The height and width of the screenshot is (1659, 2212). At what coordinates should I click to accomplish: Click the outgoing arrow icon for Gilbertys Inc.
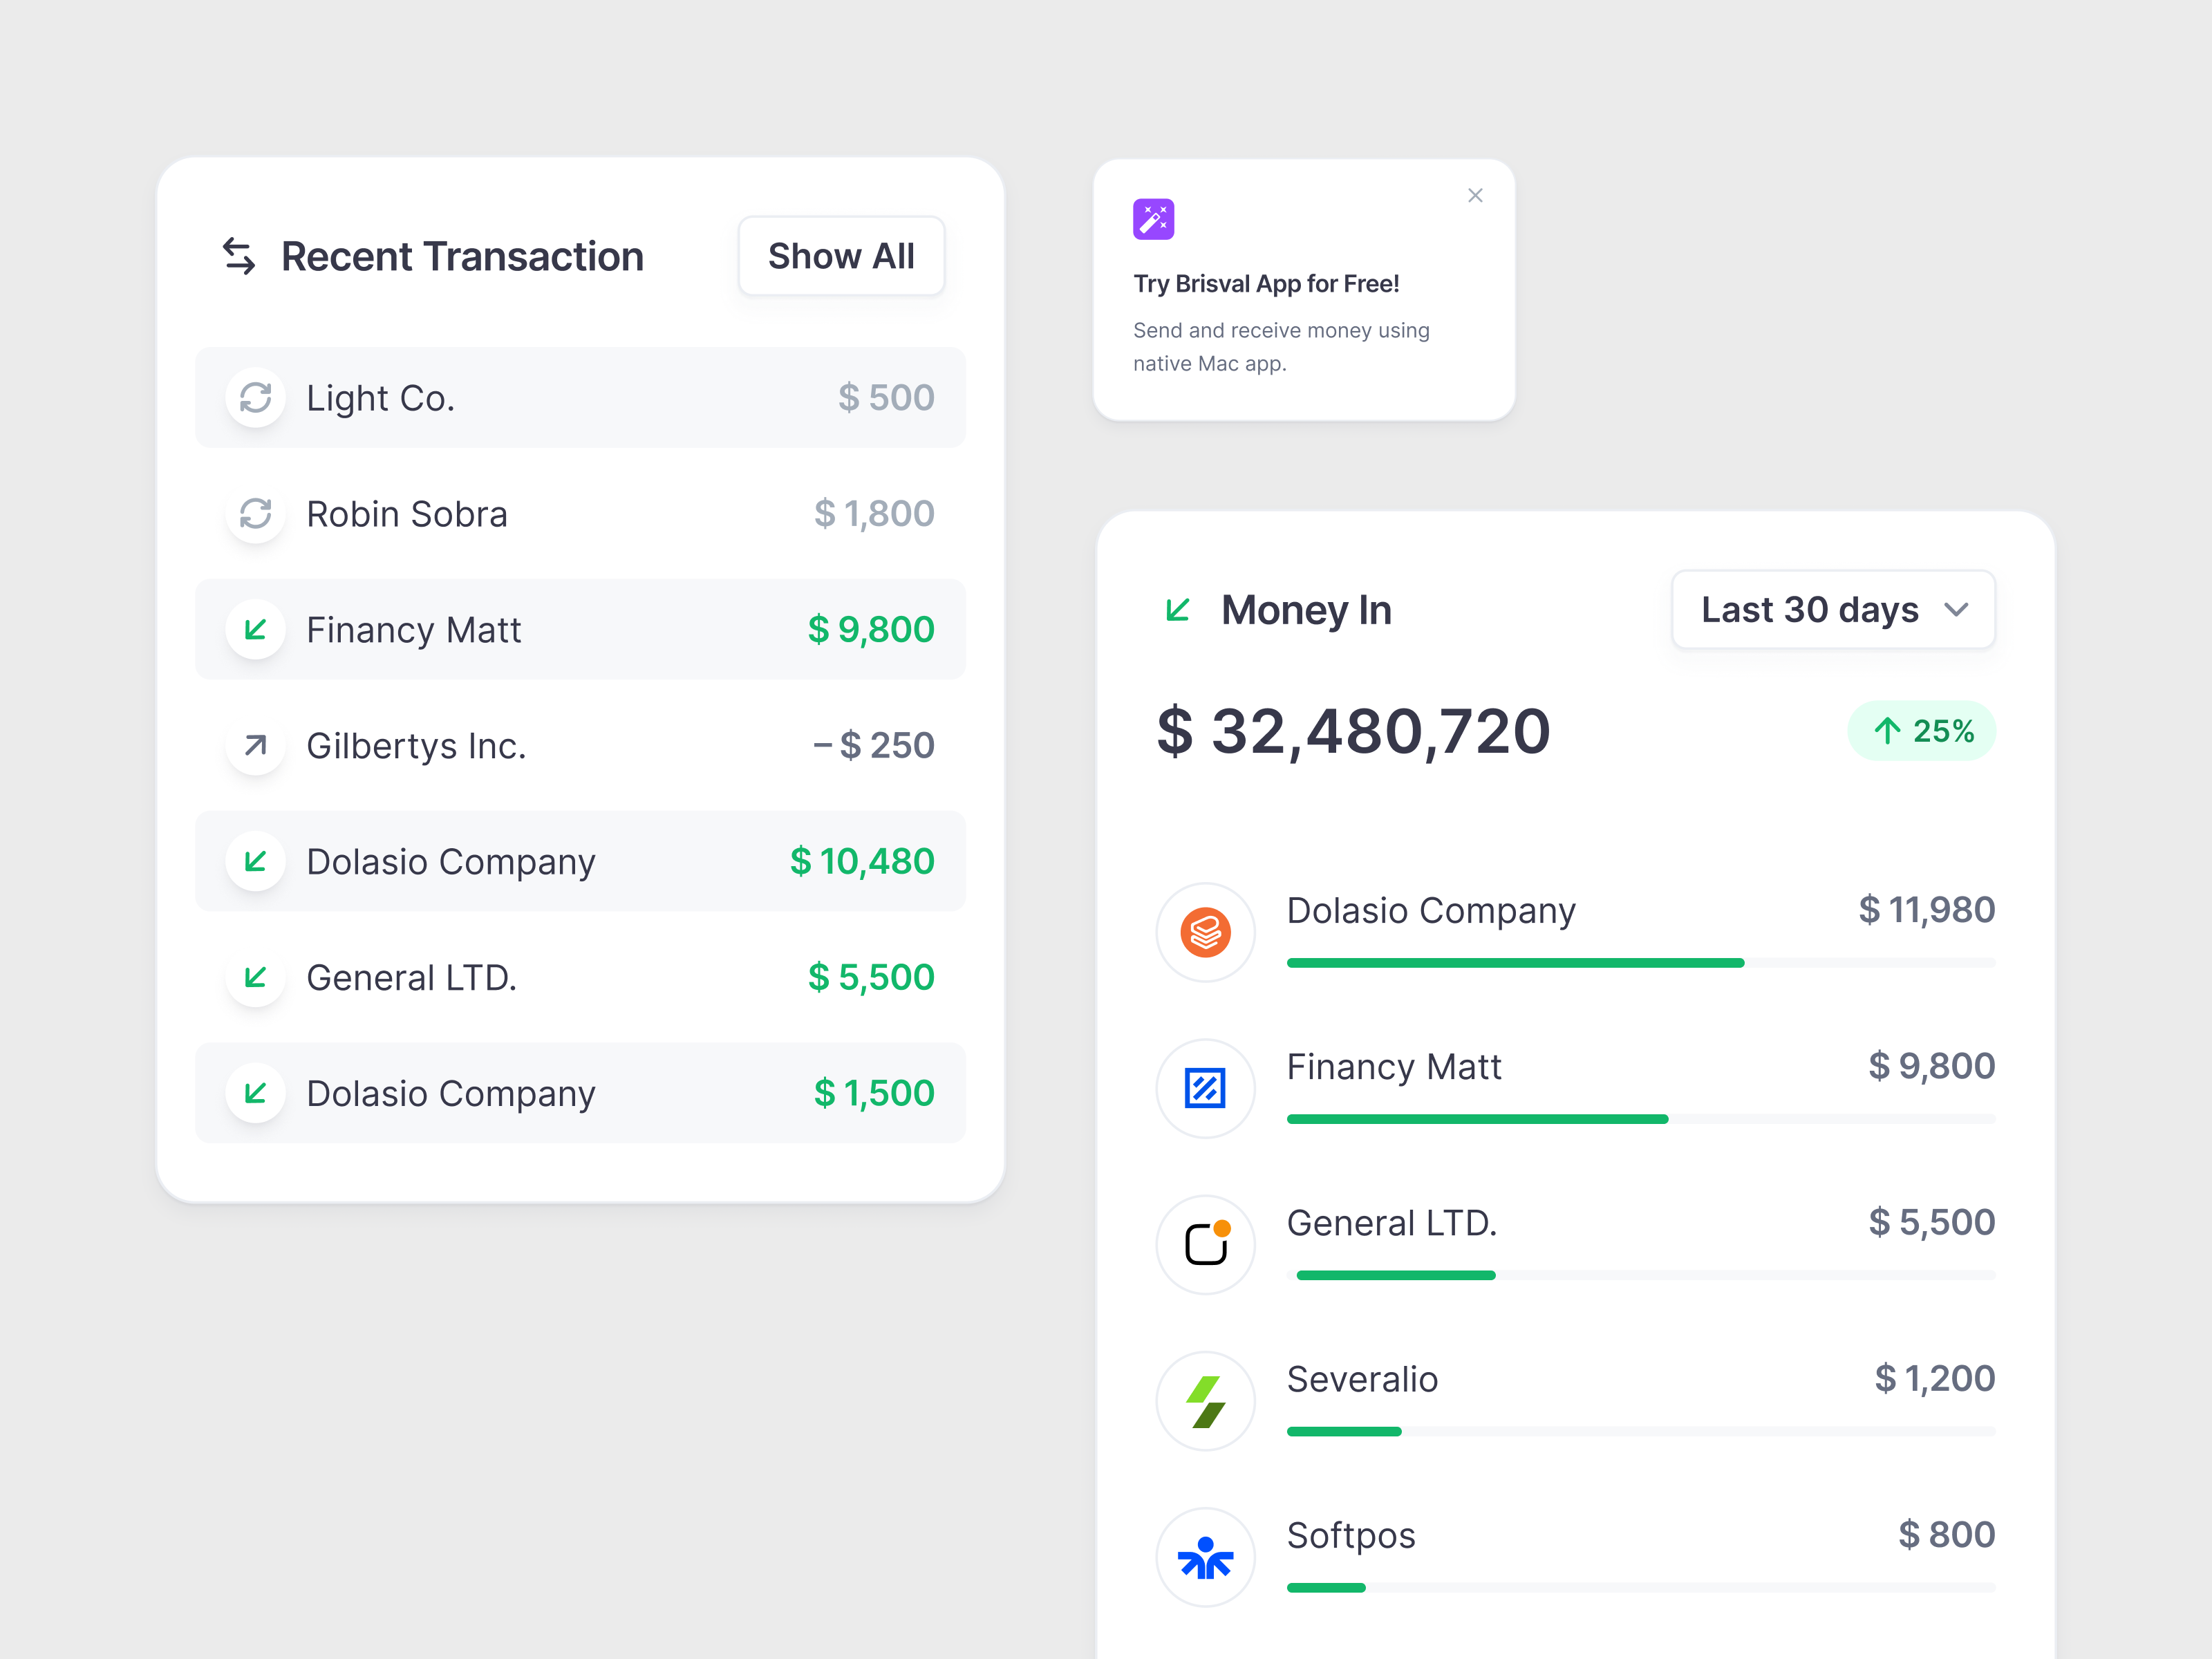(x=256, y=745)
